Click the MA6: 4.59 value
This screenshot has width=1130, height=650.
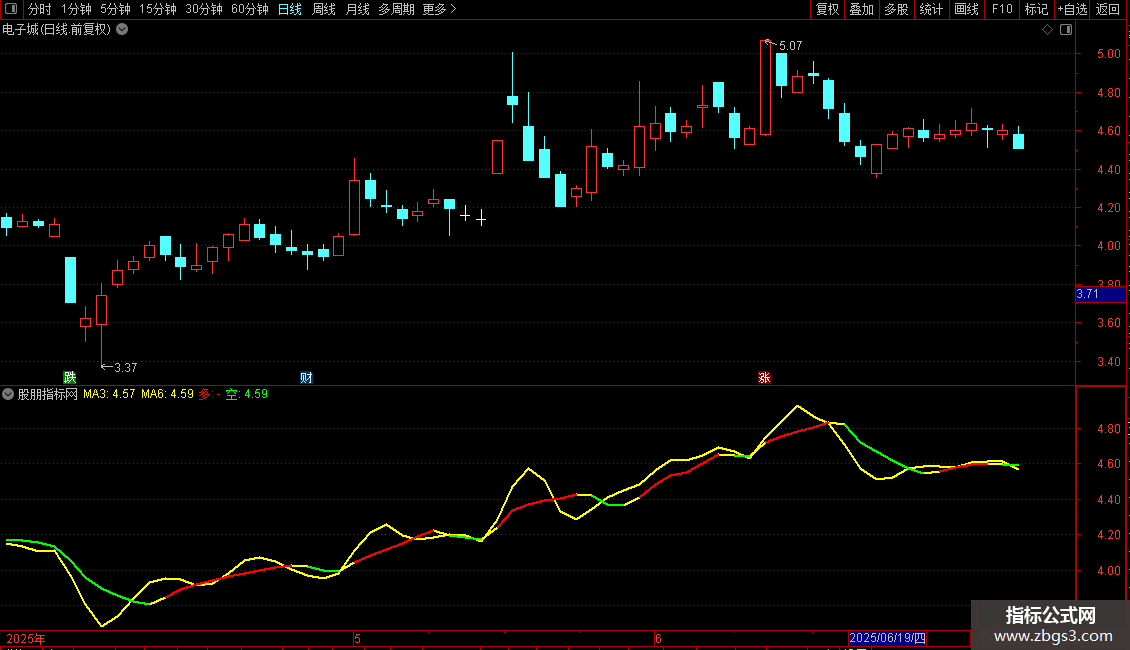(167, 394)
